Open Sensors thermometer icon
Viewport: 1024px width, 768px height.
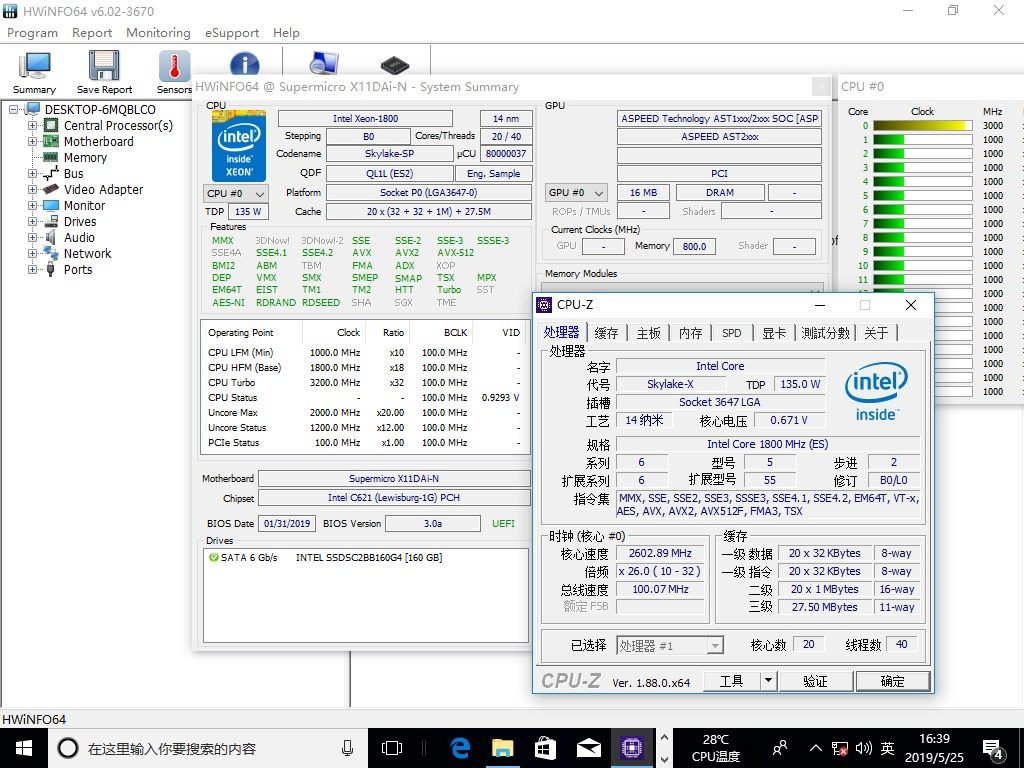click(174, 73)
